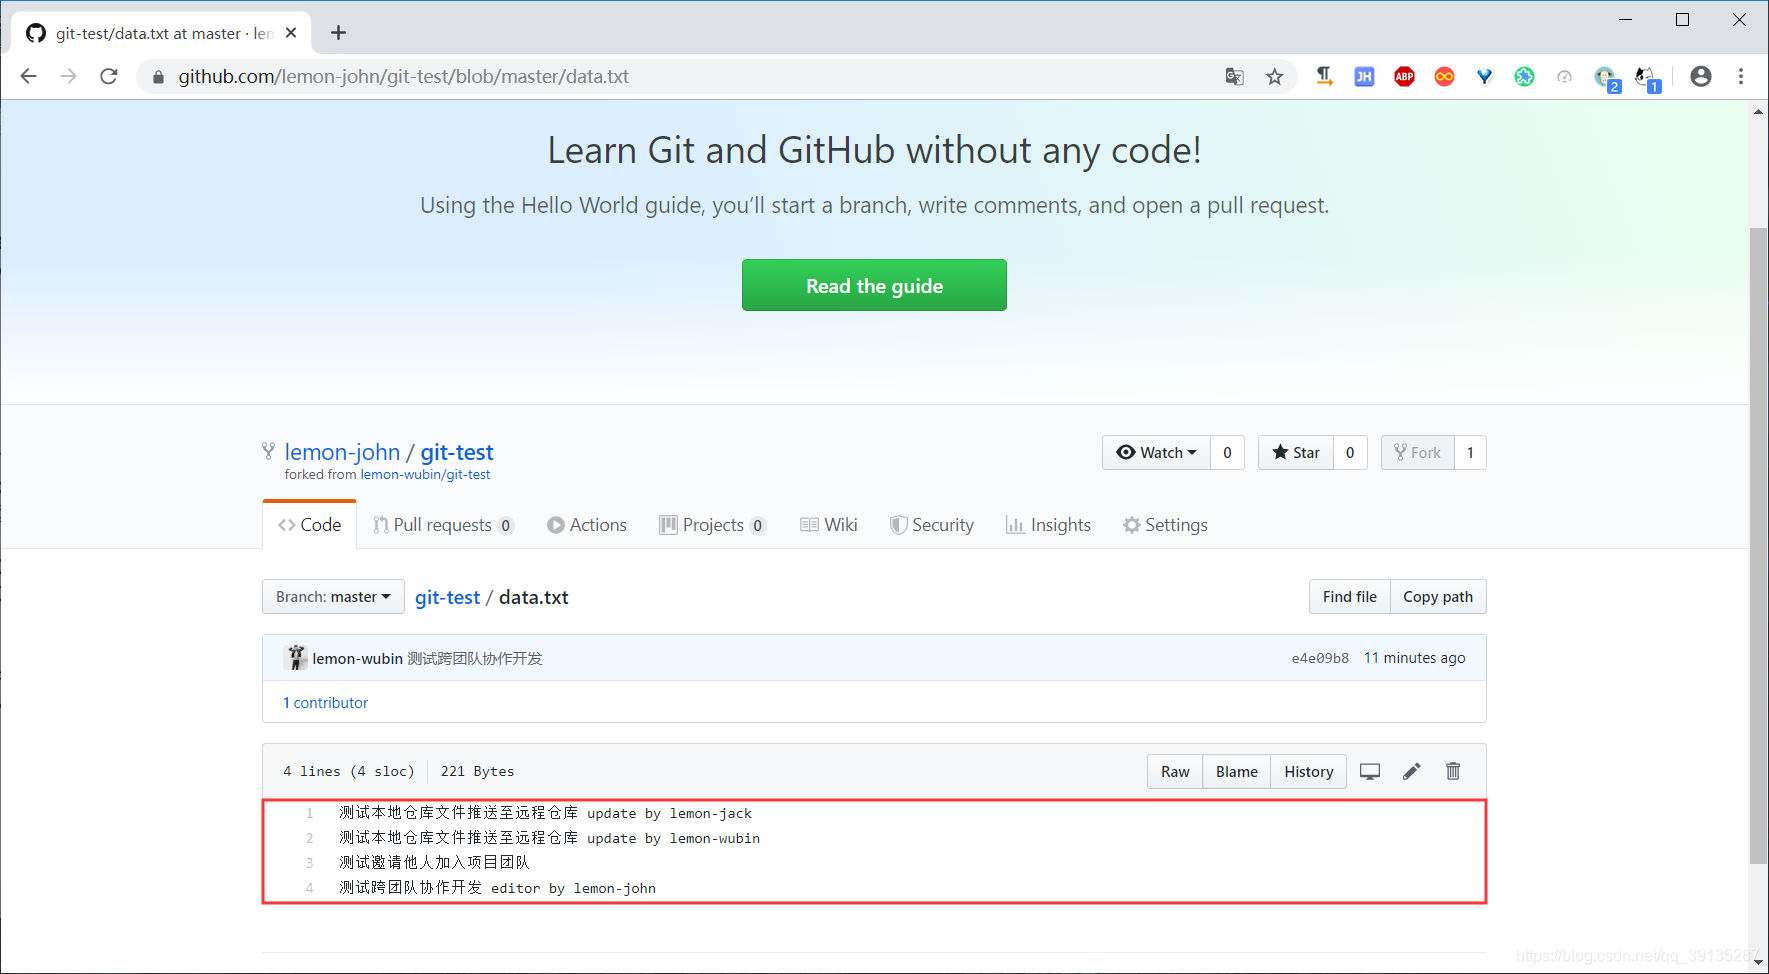Click the browser forward arrow

[68, 76]
